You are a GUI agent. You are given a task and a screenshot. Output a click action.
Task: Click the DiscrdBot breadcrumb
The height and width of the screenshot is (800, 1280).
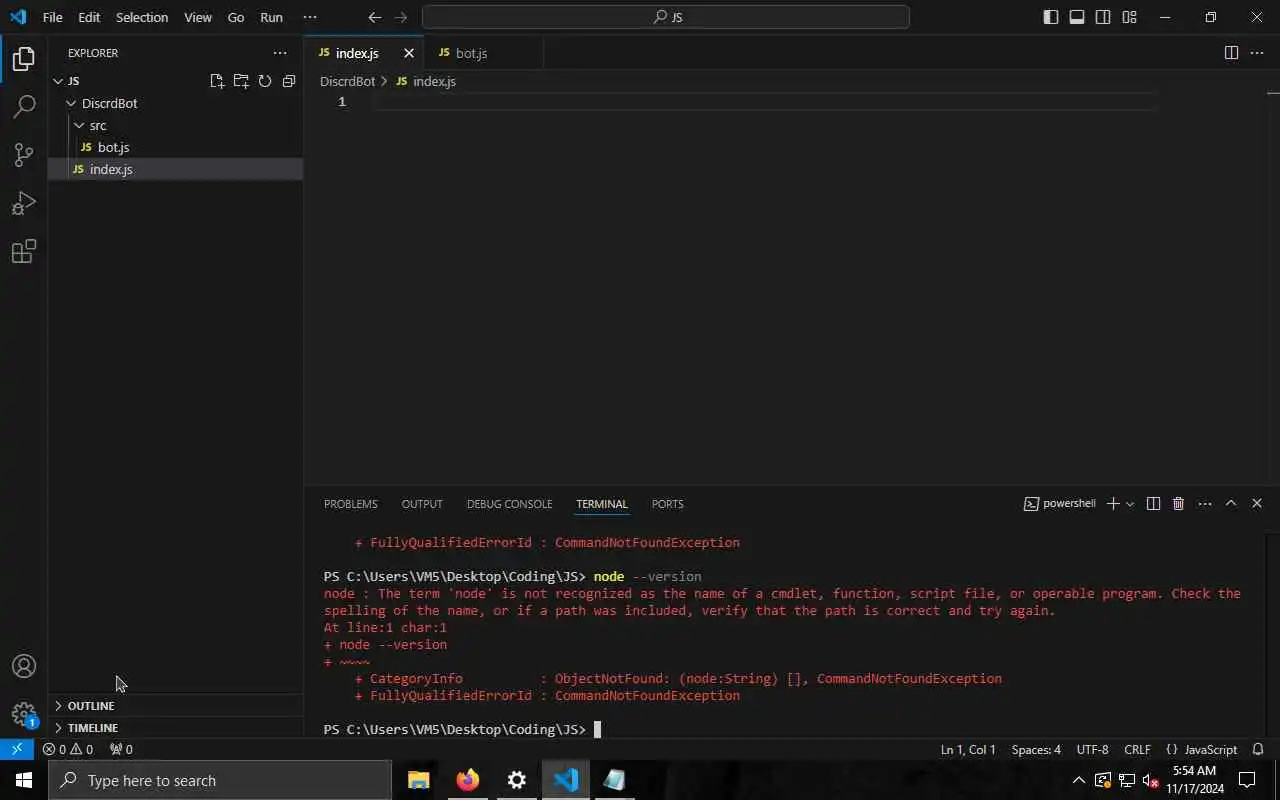[x=347, y=81]
